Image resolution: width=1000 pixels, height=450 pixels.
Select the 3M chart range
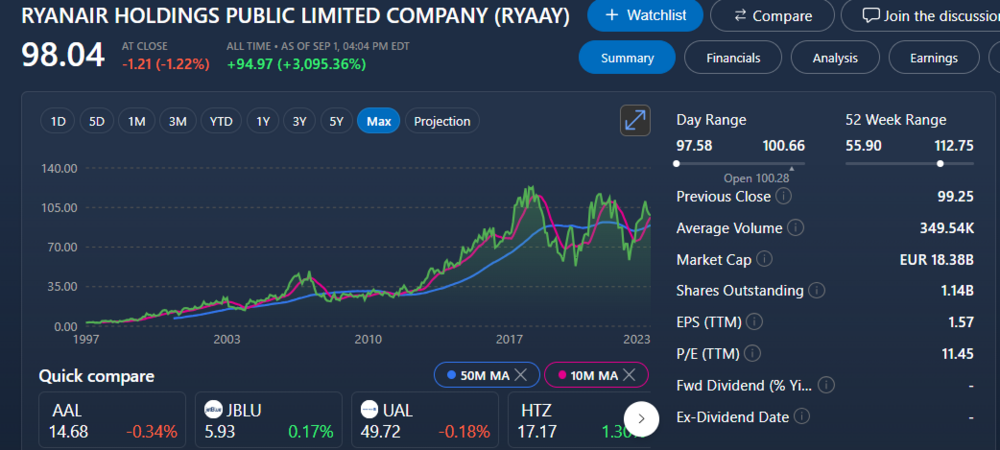pos(177,121)
